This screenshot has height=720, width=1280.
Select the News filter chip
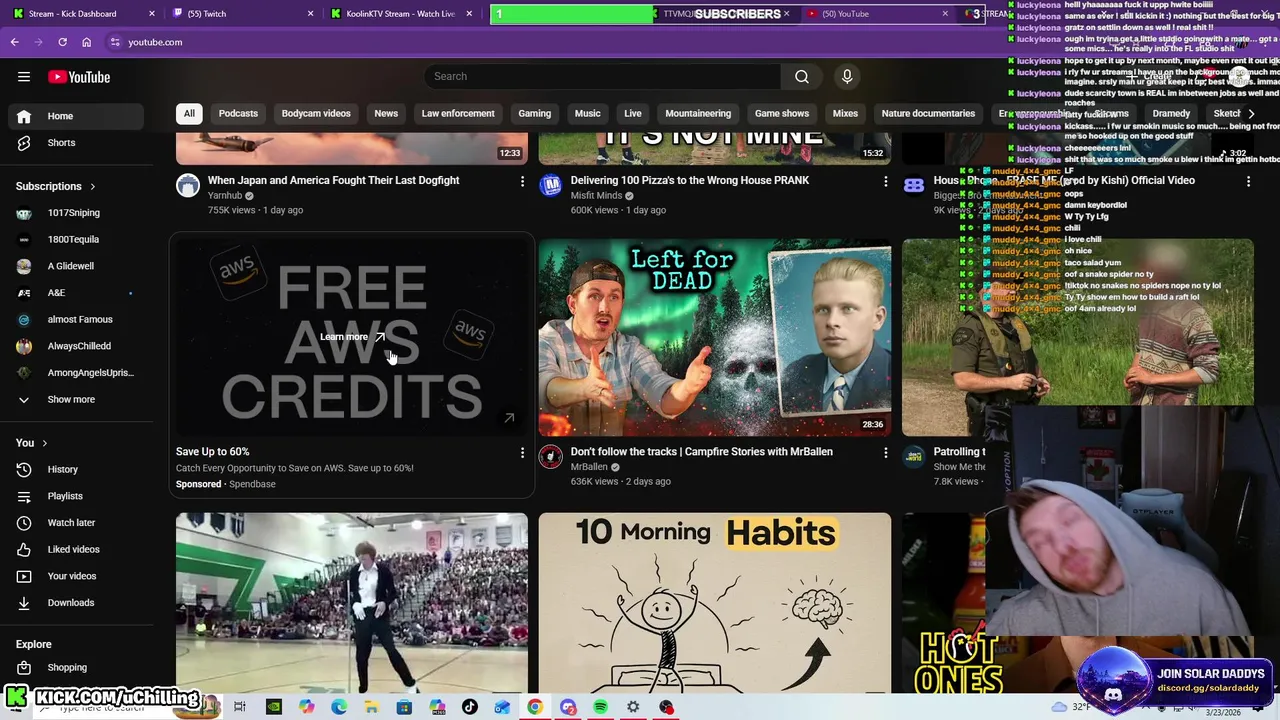(x=386, y=113)
